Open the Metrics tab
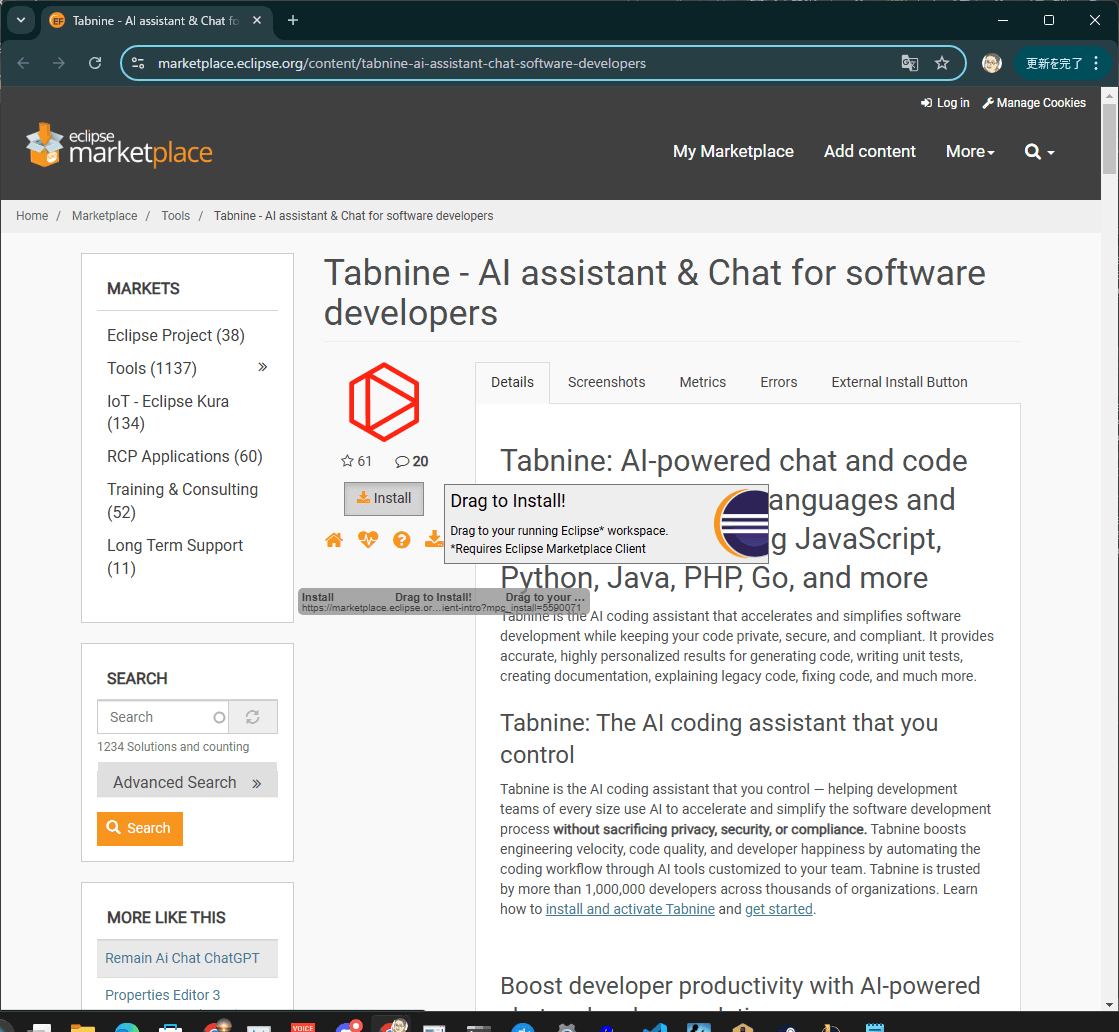The width and height of the screenshot is (1119, 1032). [x=702, y=382]
